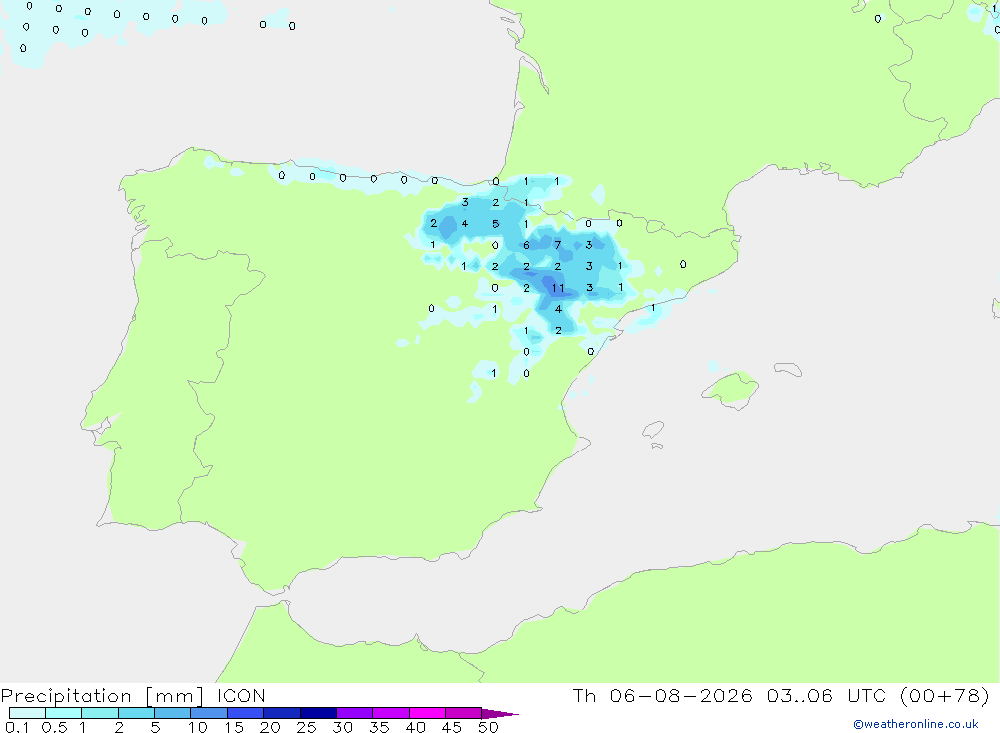
Task: Pick the 25 to 30 mm legend swatch
Action: [x=318, y=713]
